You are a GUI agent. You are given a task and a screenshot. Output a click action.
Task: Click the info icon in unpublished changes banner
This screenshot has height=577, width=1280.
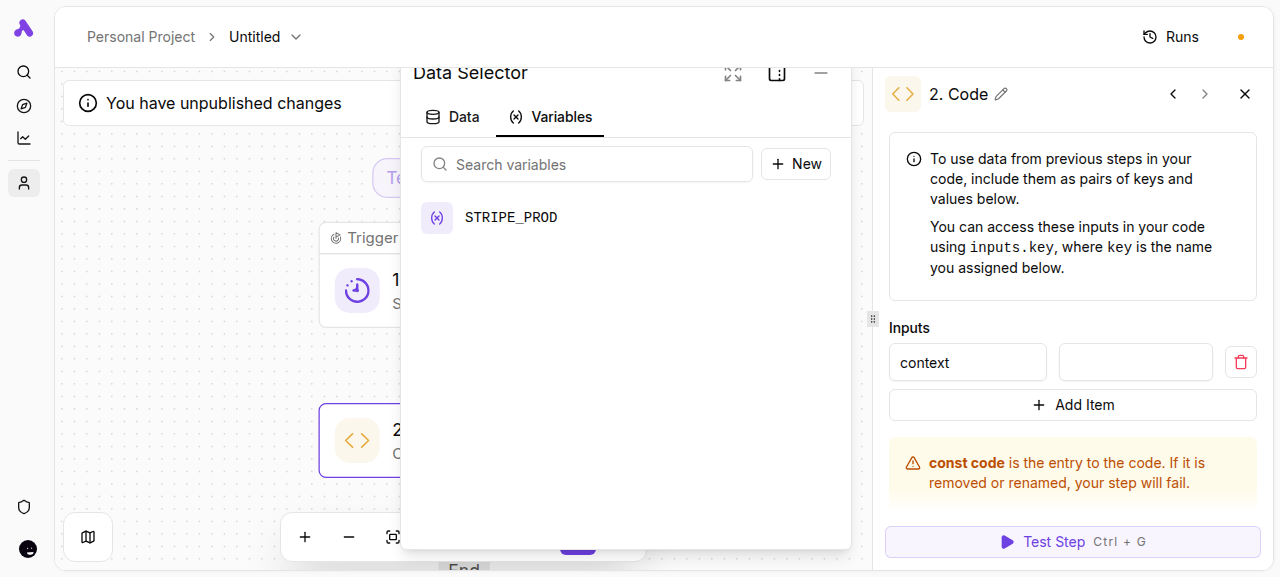pyautogui.click(x=88, y=103)
